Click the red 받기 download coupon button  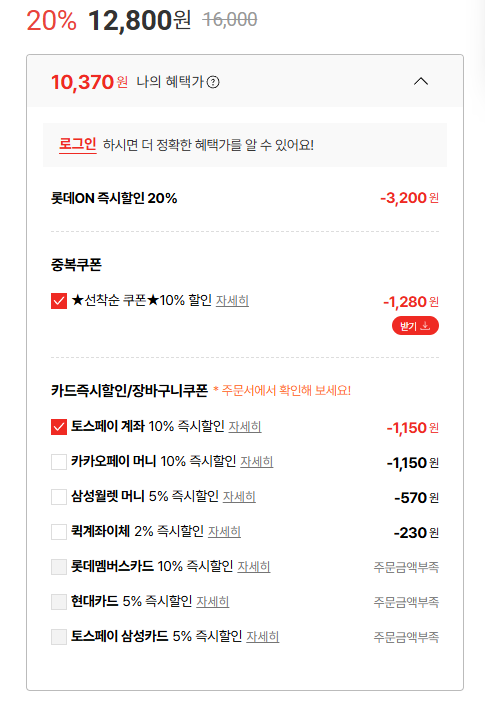pyautogui.click(x=415, y=326)
